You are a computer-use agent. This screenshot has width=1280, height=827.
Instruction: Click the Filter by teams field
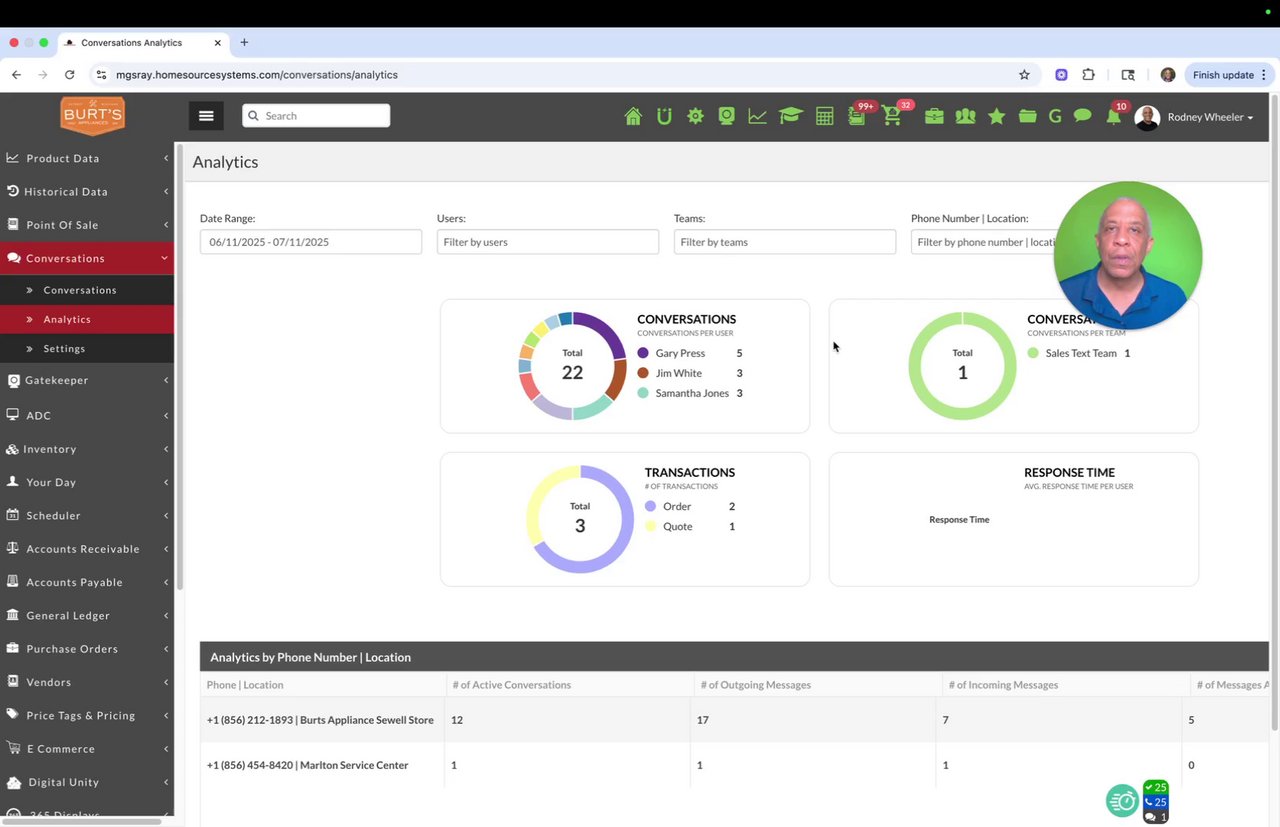785,242
